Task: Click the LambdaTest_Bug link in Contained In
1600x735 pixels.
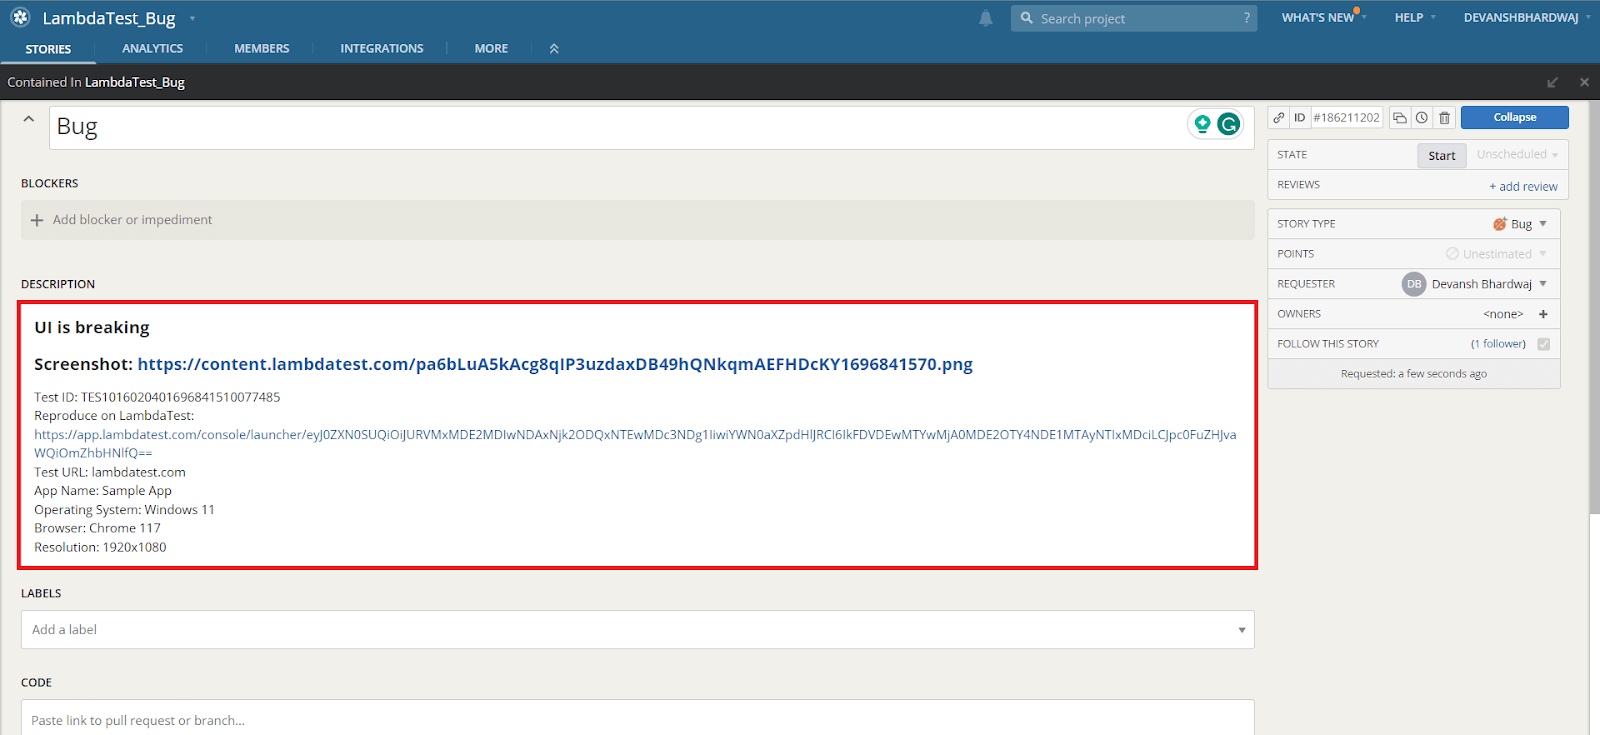Action: (x=135, y=82)
